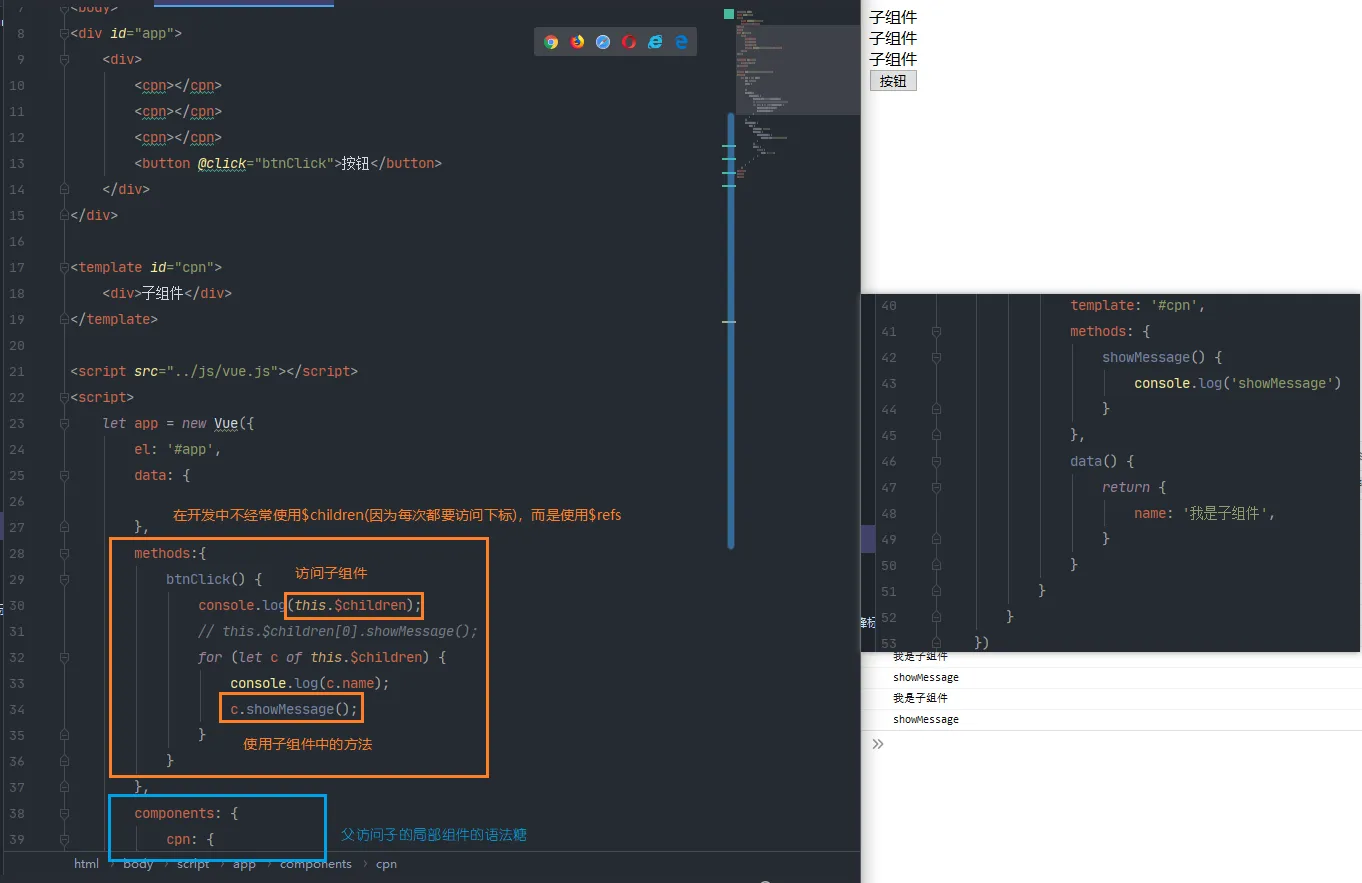Select the html breadcrumb
Viewport: 1362px width, 883px height.
tap(87, 864)
